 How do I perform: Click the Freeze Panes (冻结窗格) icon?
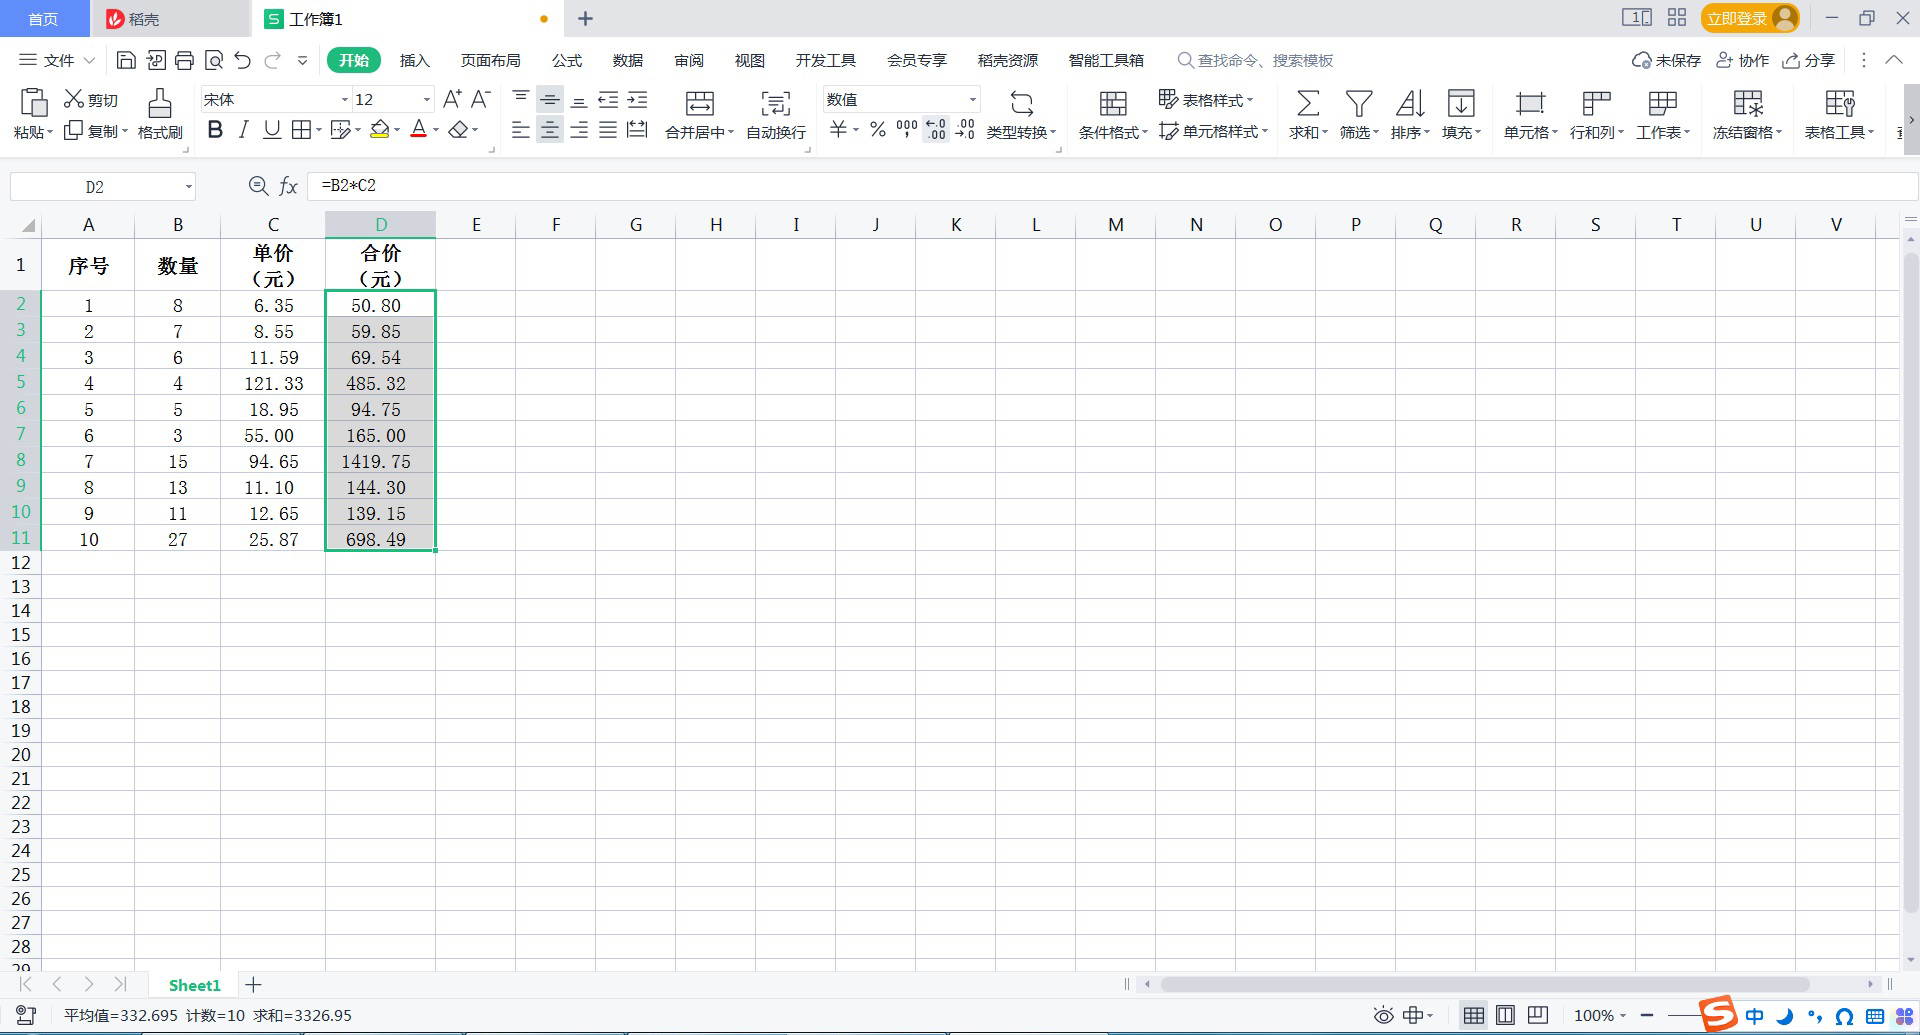coord(1747,104)
